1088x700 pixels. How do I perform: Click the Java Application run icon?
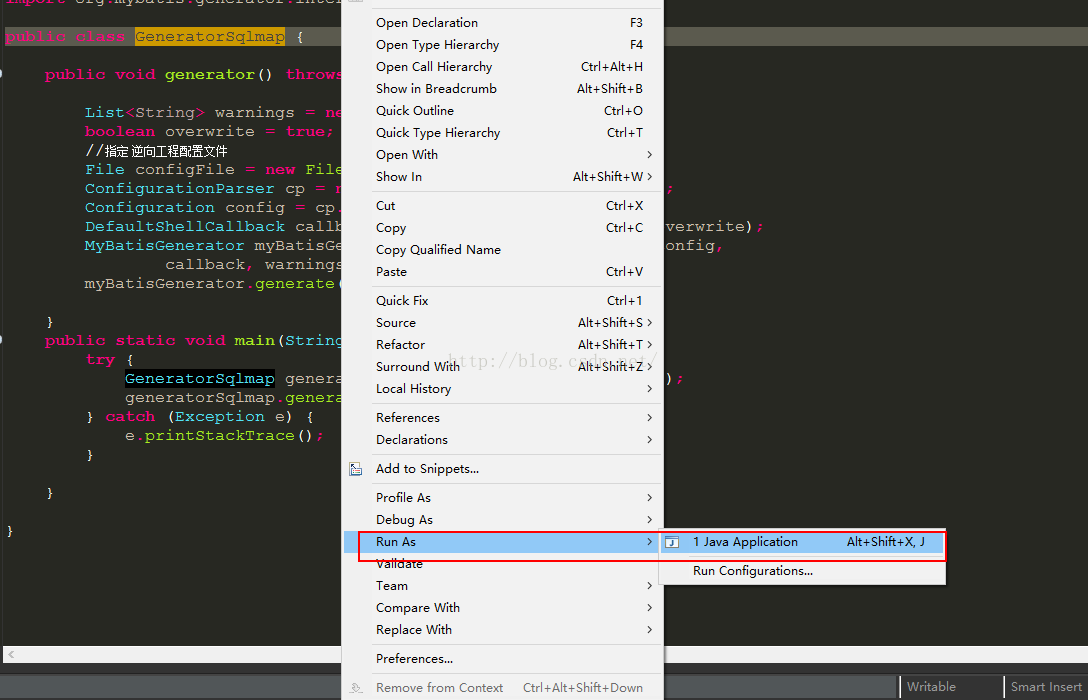(673, 542)
